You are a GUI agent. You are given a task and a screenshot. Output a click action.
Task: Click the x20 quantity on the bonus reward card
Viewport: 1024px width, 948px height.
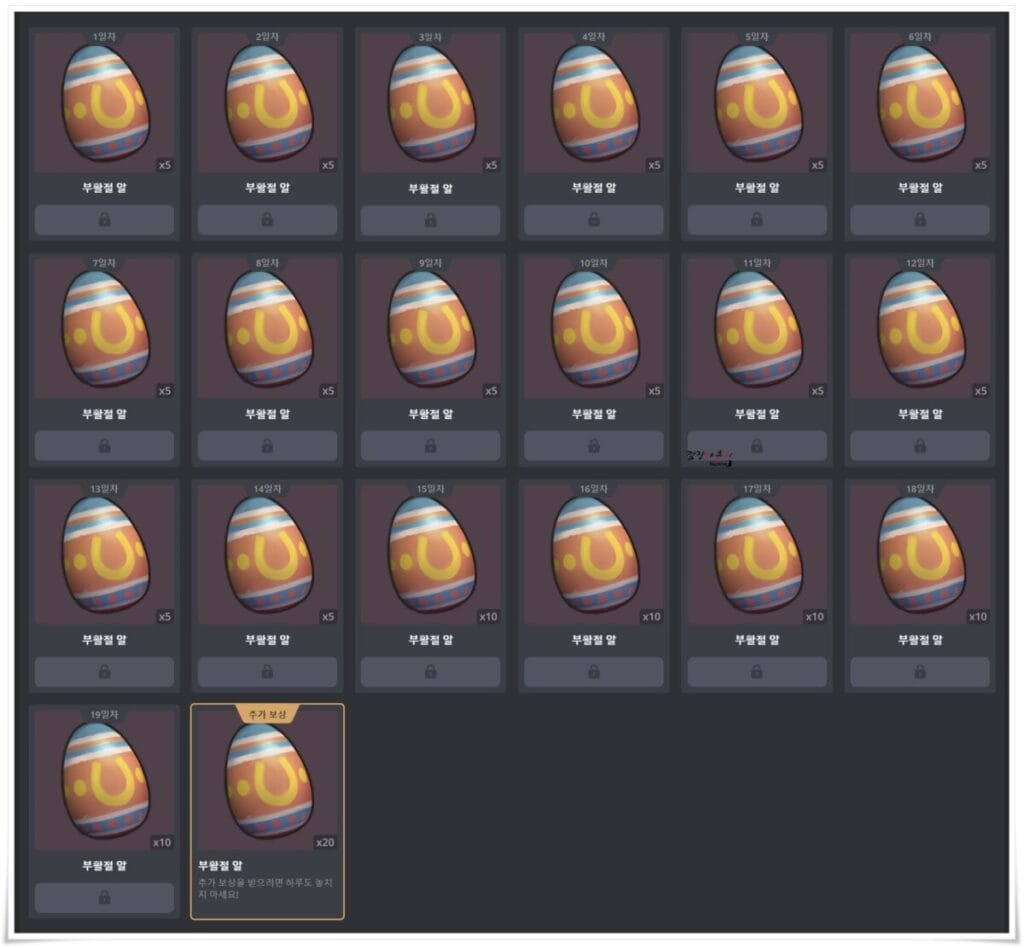[325, 843]
